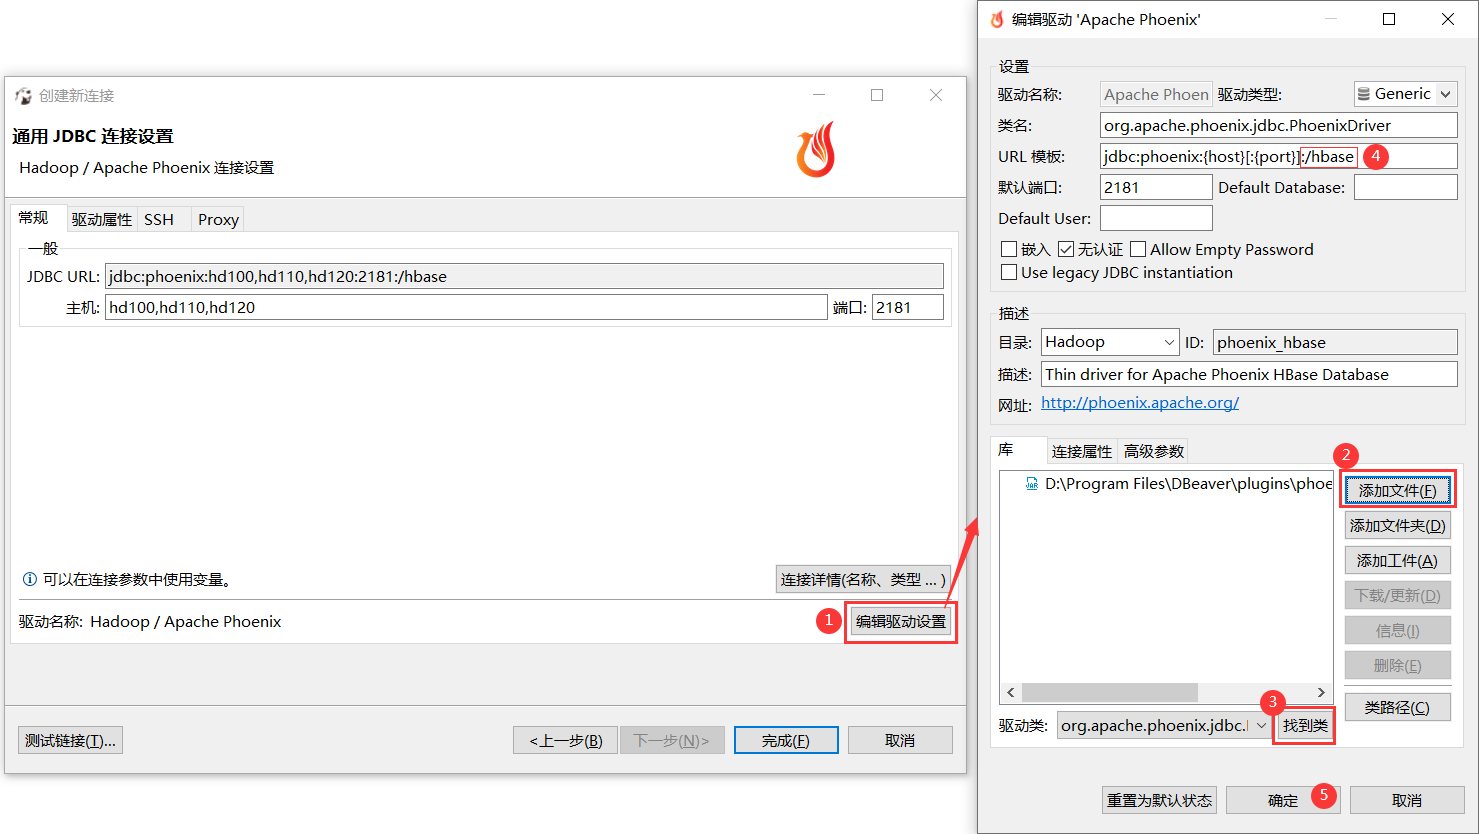1479x834 pixels.
Task: Click the 添加文件 button
Action: click(1397, 489)
